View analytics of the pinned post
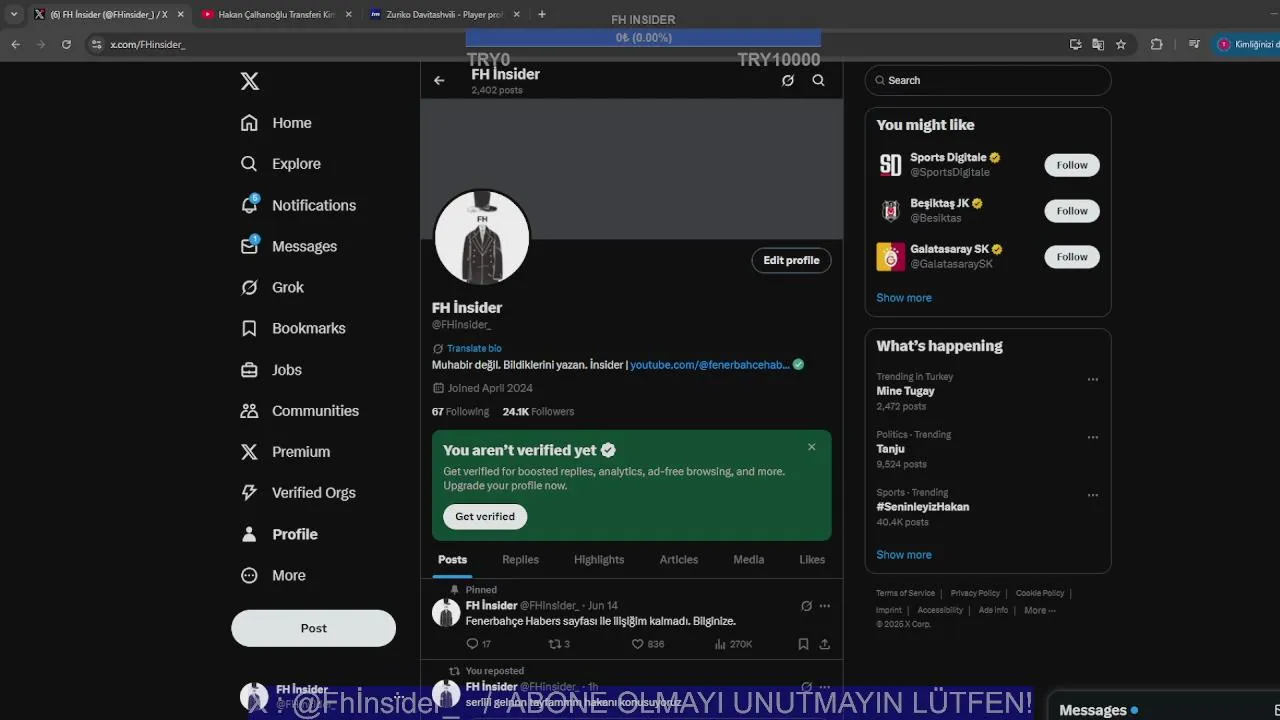Image resolution: width=1280 pixels, height=720 pixels. (733, 644)
